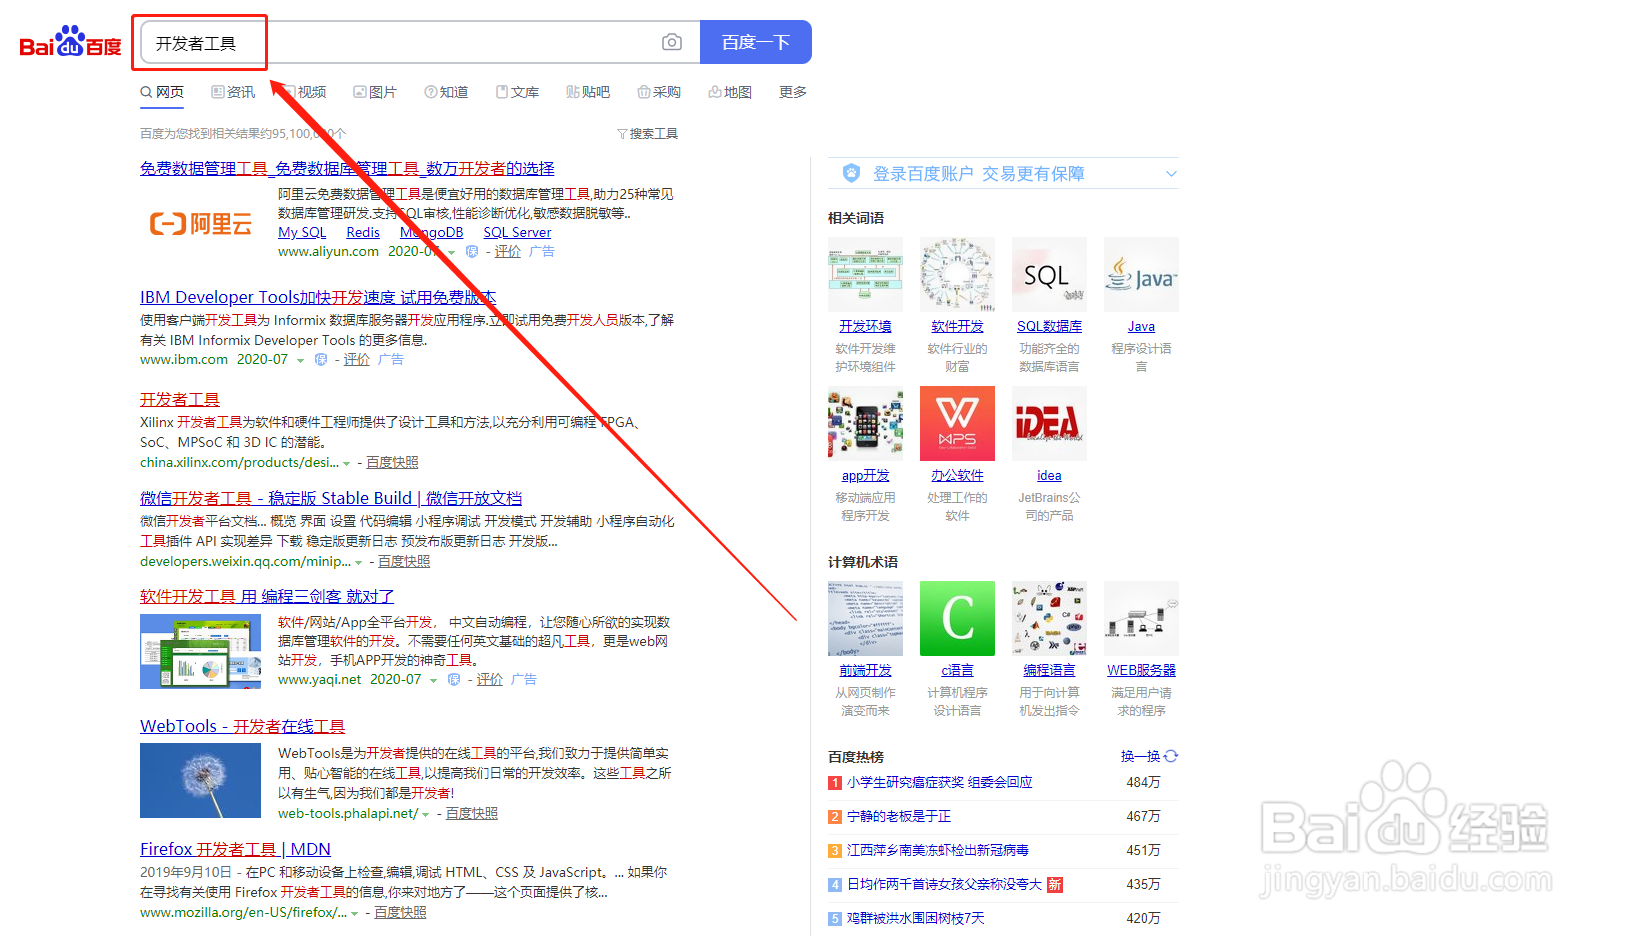Open the Baidu logo homepage link
This screenshot has height=936, width=1642.
click(70, 42)
